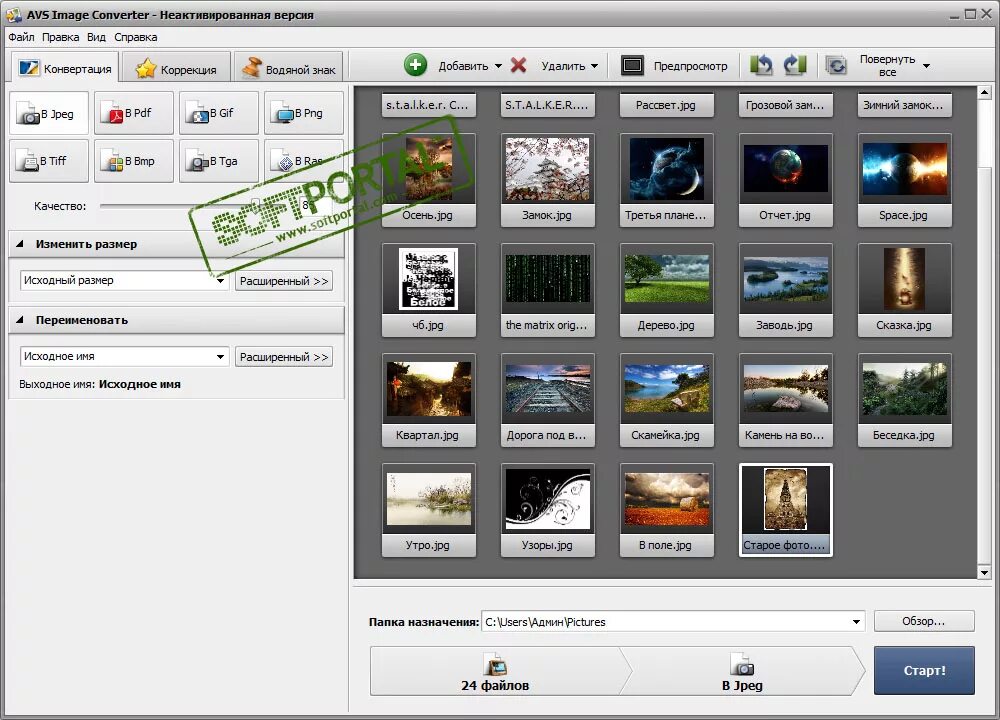The height and width of the screenshot is (720, 1000).
Task: Select the Замок.jpg thumbnail
Action: [x=548, y=180]
